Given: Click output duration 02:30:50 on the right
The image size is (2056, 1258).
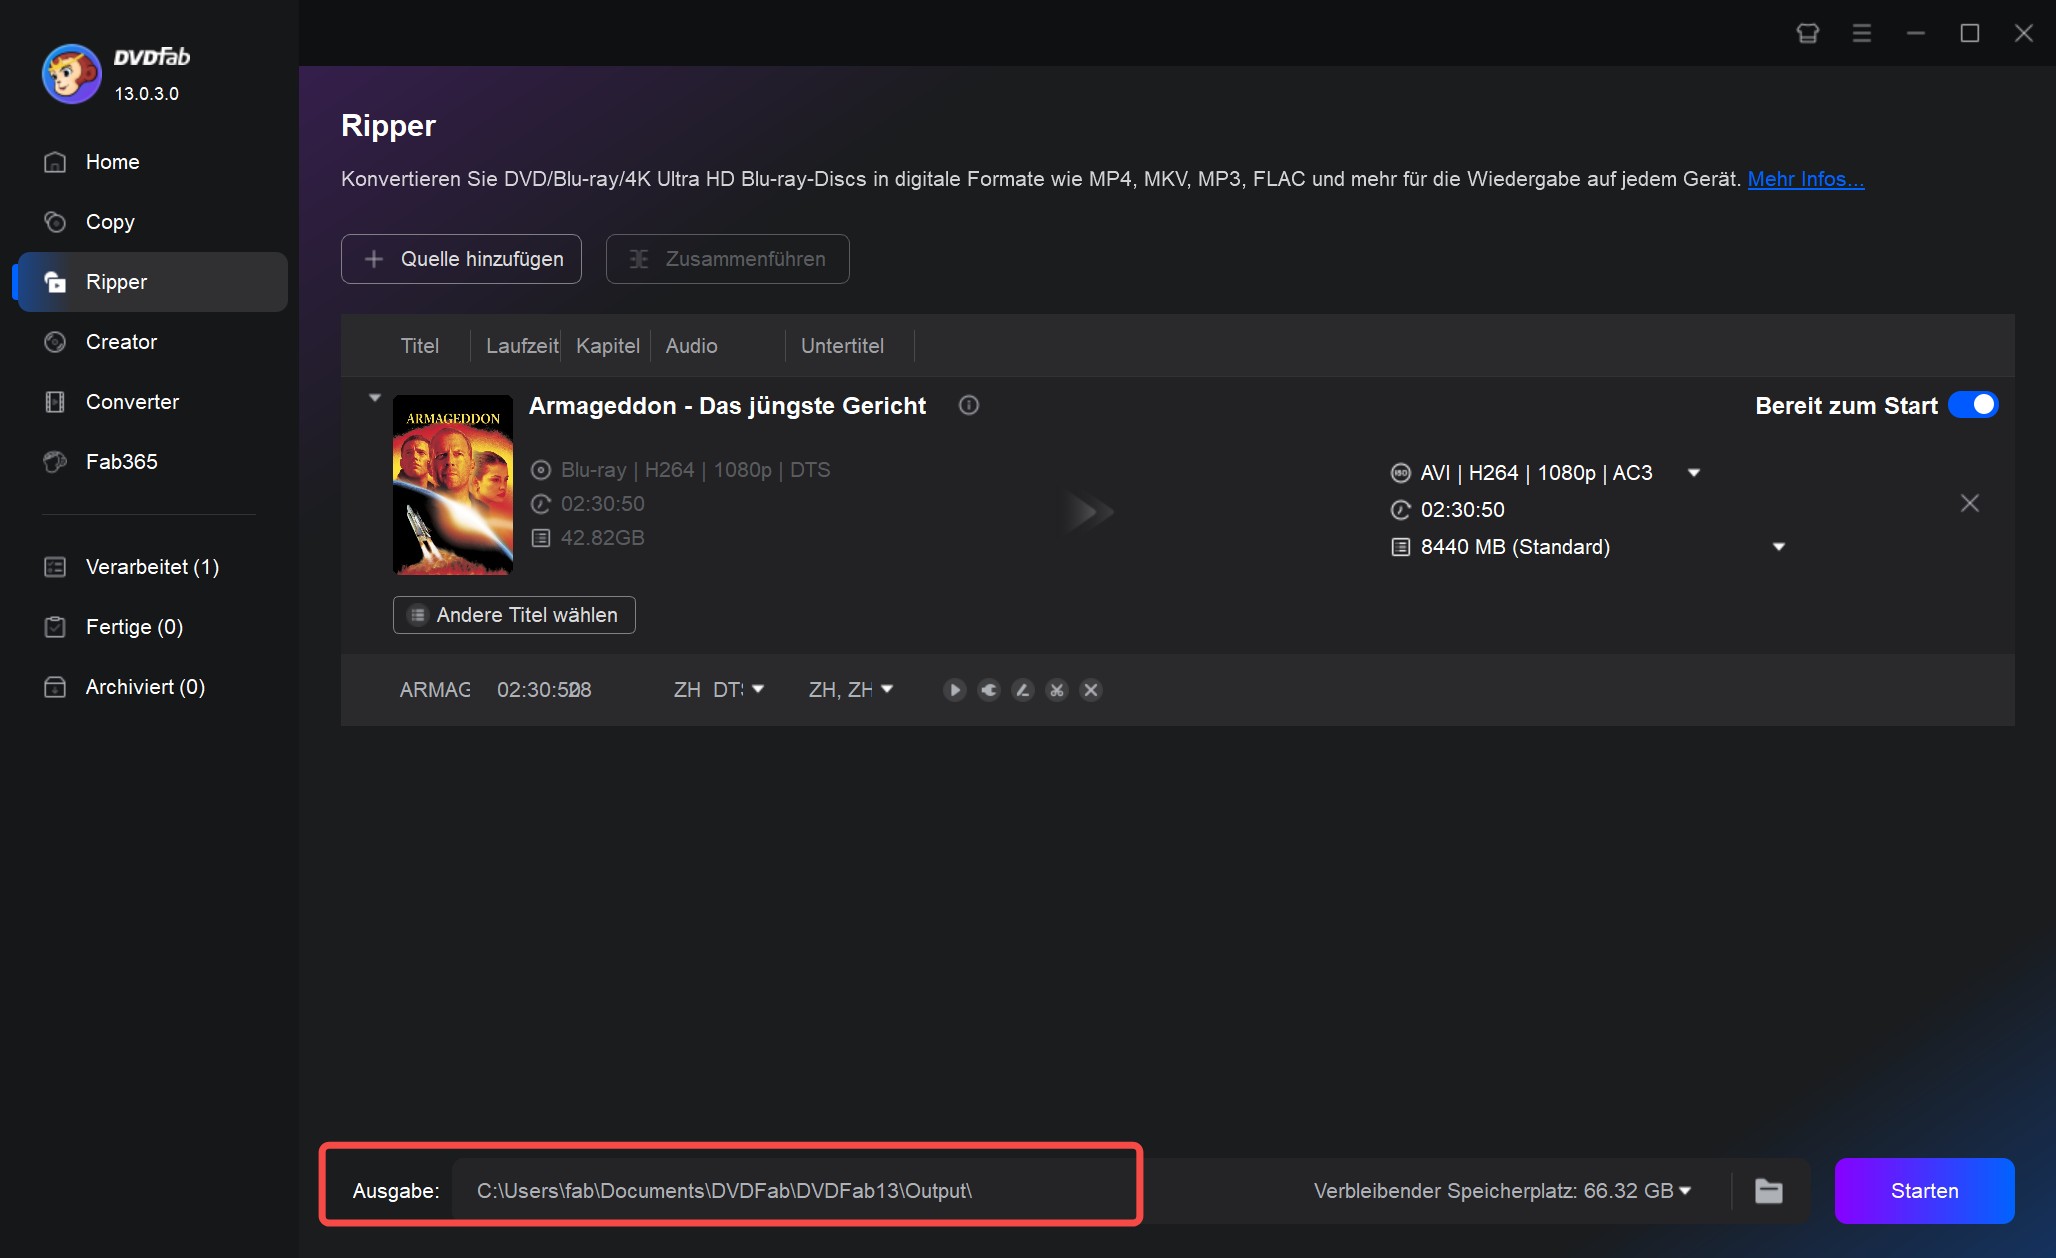Looking at the screenshot, I should tap(1463, 510).
